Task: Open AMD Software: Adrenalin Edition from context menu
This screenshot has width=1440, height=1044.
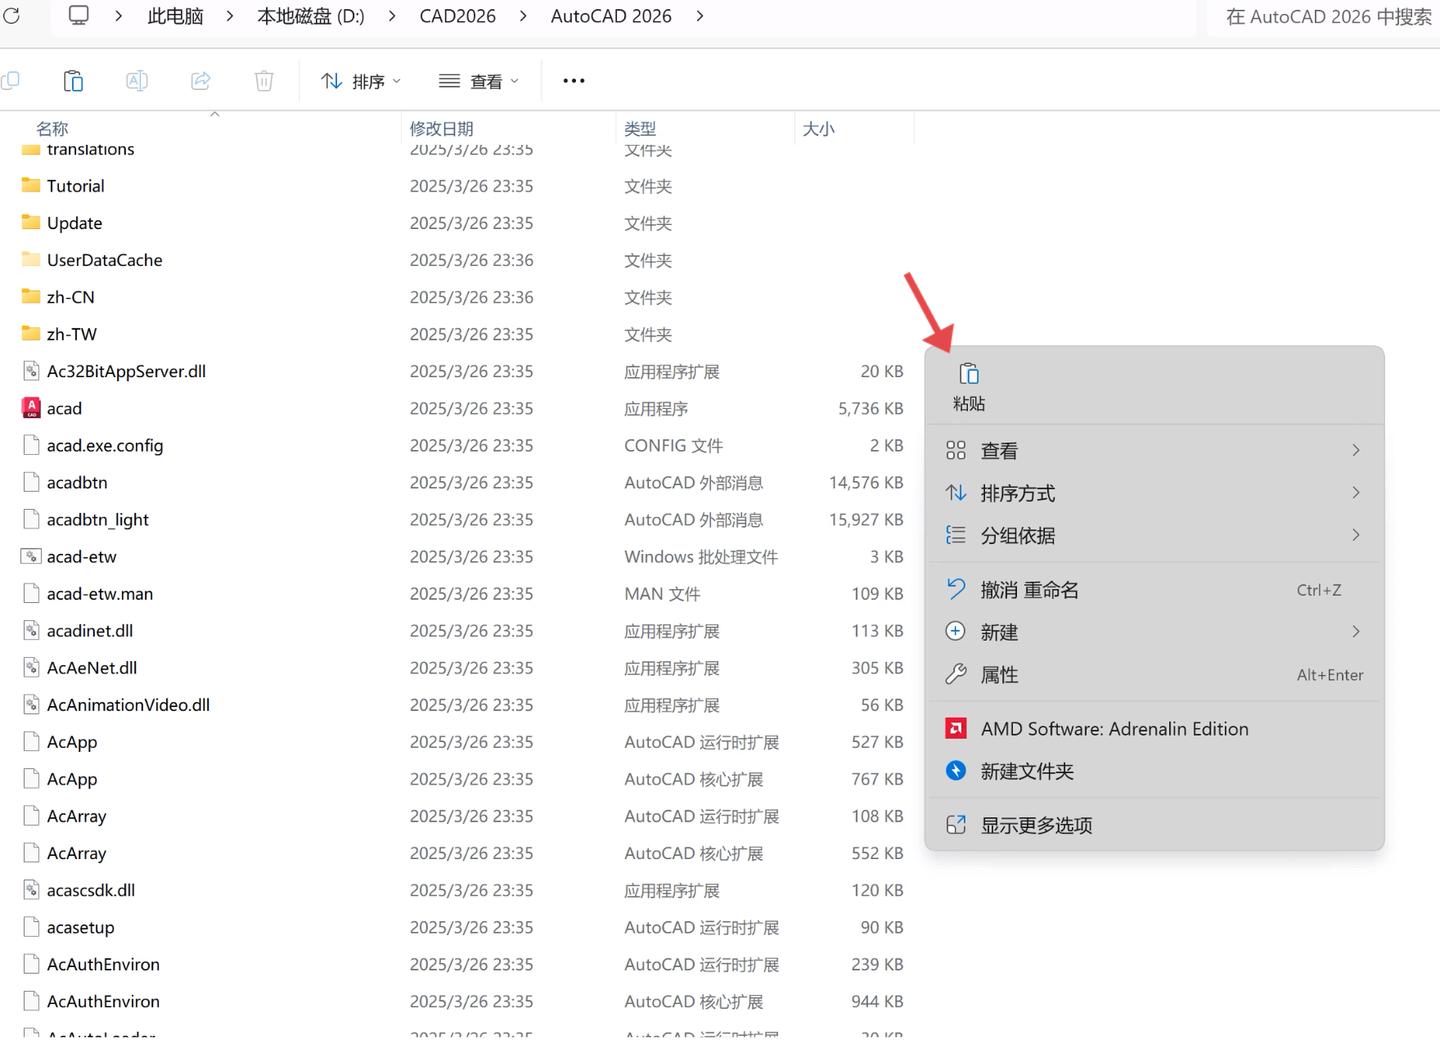Action: tap(1154, 729)
